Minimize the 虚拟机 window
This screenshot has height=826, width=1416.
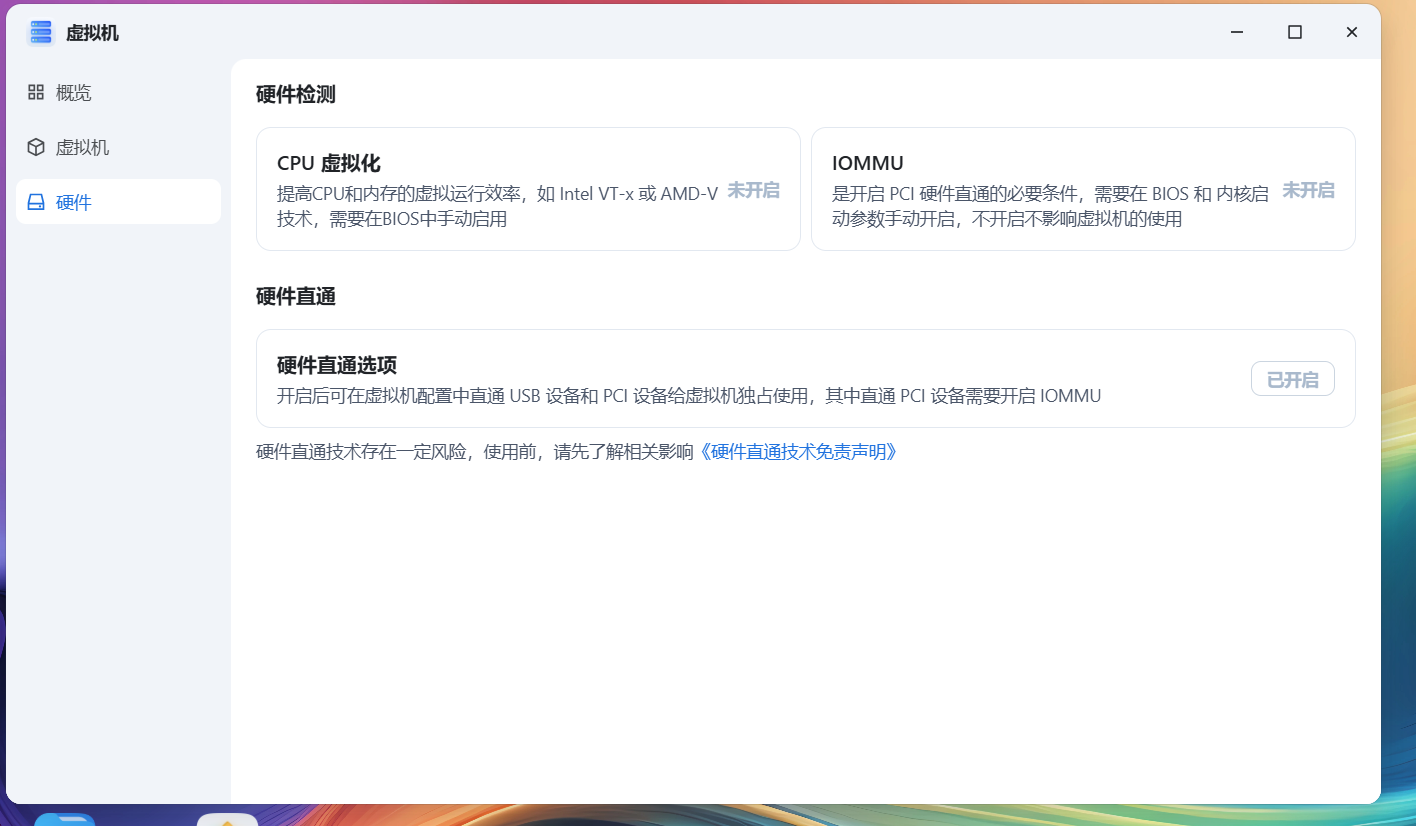1238,32
